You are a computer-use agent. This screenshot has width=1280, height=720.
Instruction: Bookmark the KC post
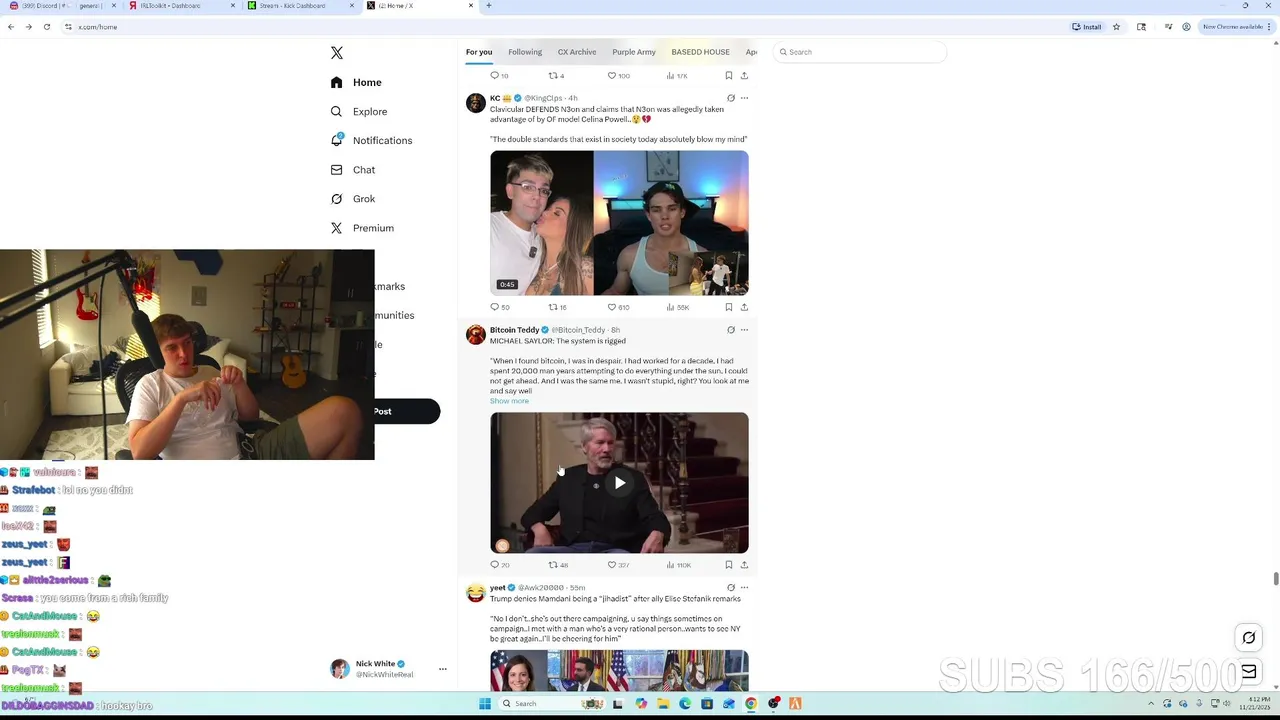pyautogui.click(x=729, y=307)
